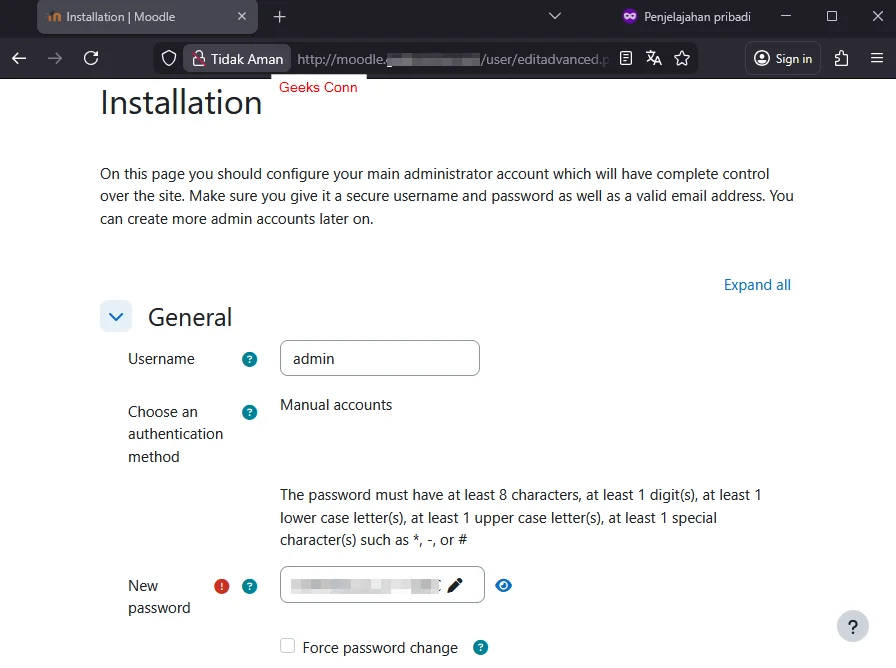Click inside the Username input field
Image resolution: width=896 pixels, height=668 pixels.
coord(379,358)
